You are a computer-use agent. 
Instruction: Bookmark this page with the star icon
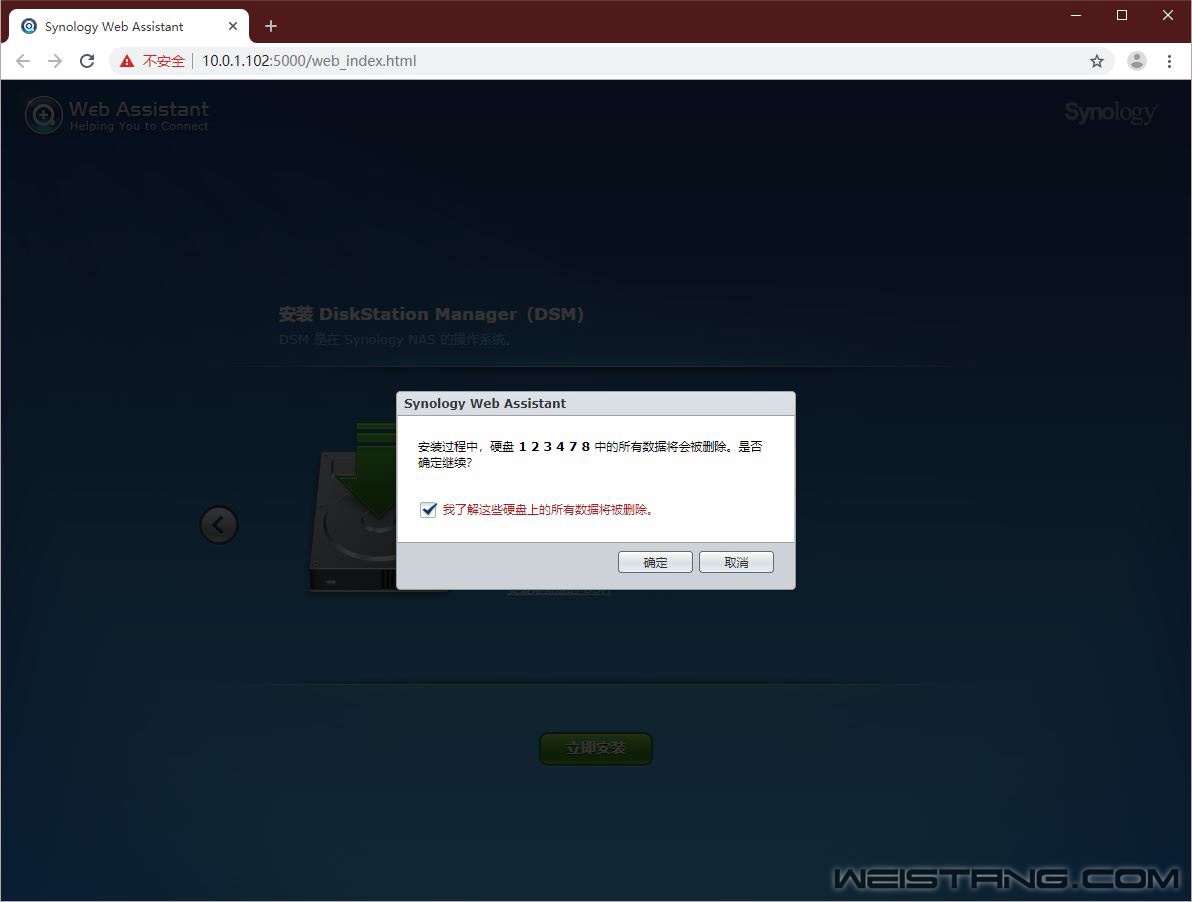[x=1097, y=61]
